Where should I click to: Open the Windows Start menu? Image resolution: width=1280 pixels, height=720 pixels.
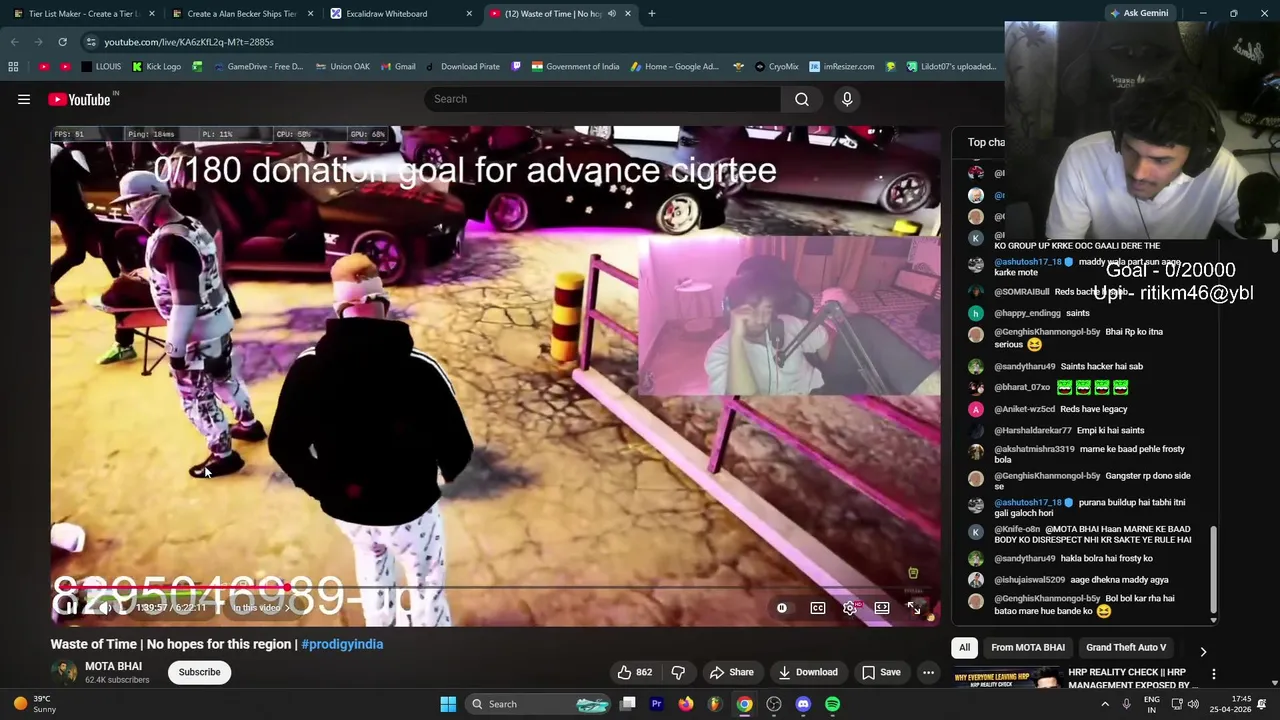[x=448, y=704]
